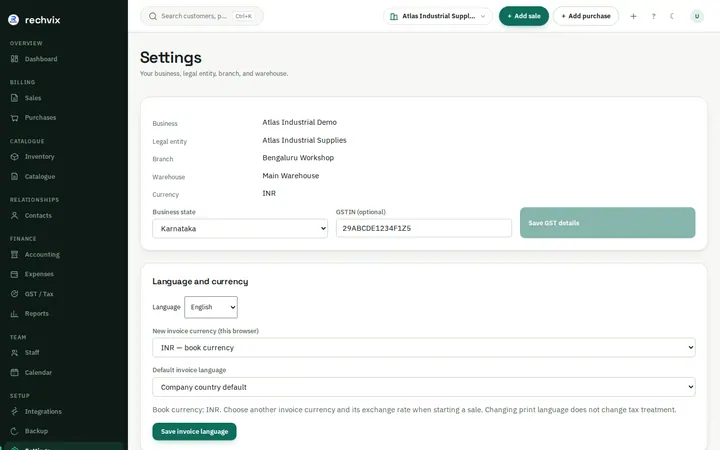Image resolution: width=720 pixels, height=450 pixels.
Task: Click the building icon in company switcher
Action: pos(394,17)
